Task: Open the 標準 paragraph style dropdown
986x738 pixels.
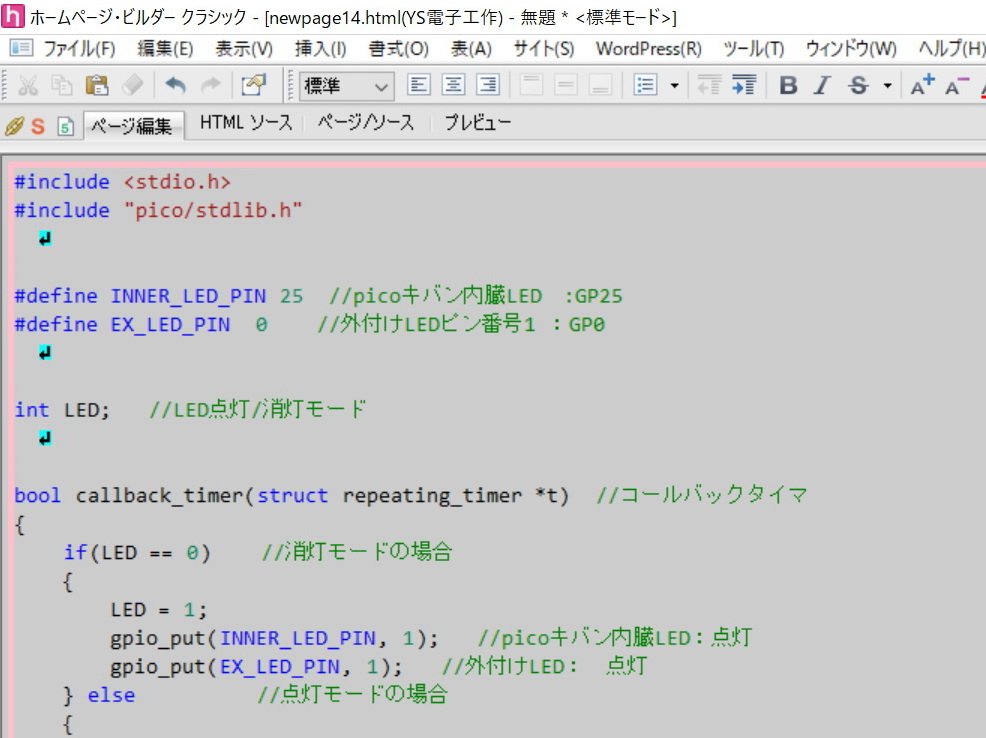Action: click(347, 86)
